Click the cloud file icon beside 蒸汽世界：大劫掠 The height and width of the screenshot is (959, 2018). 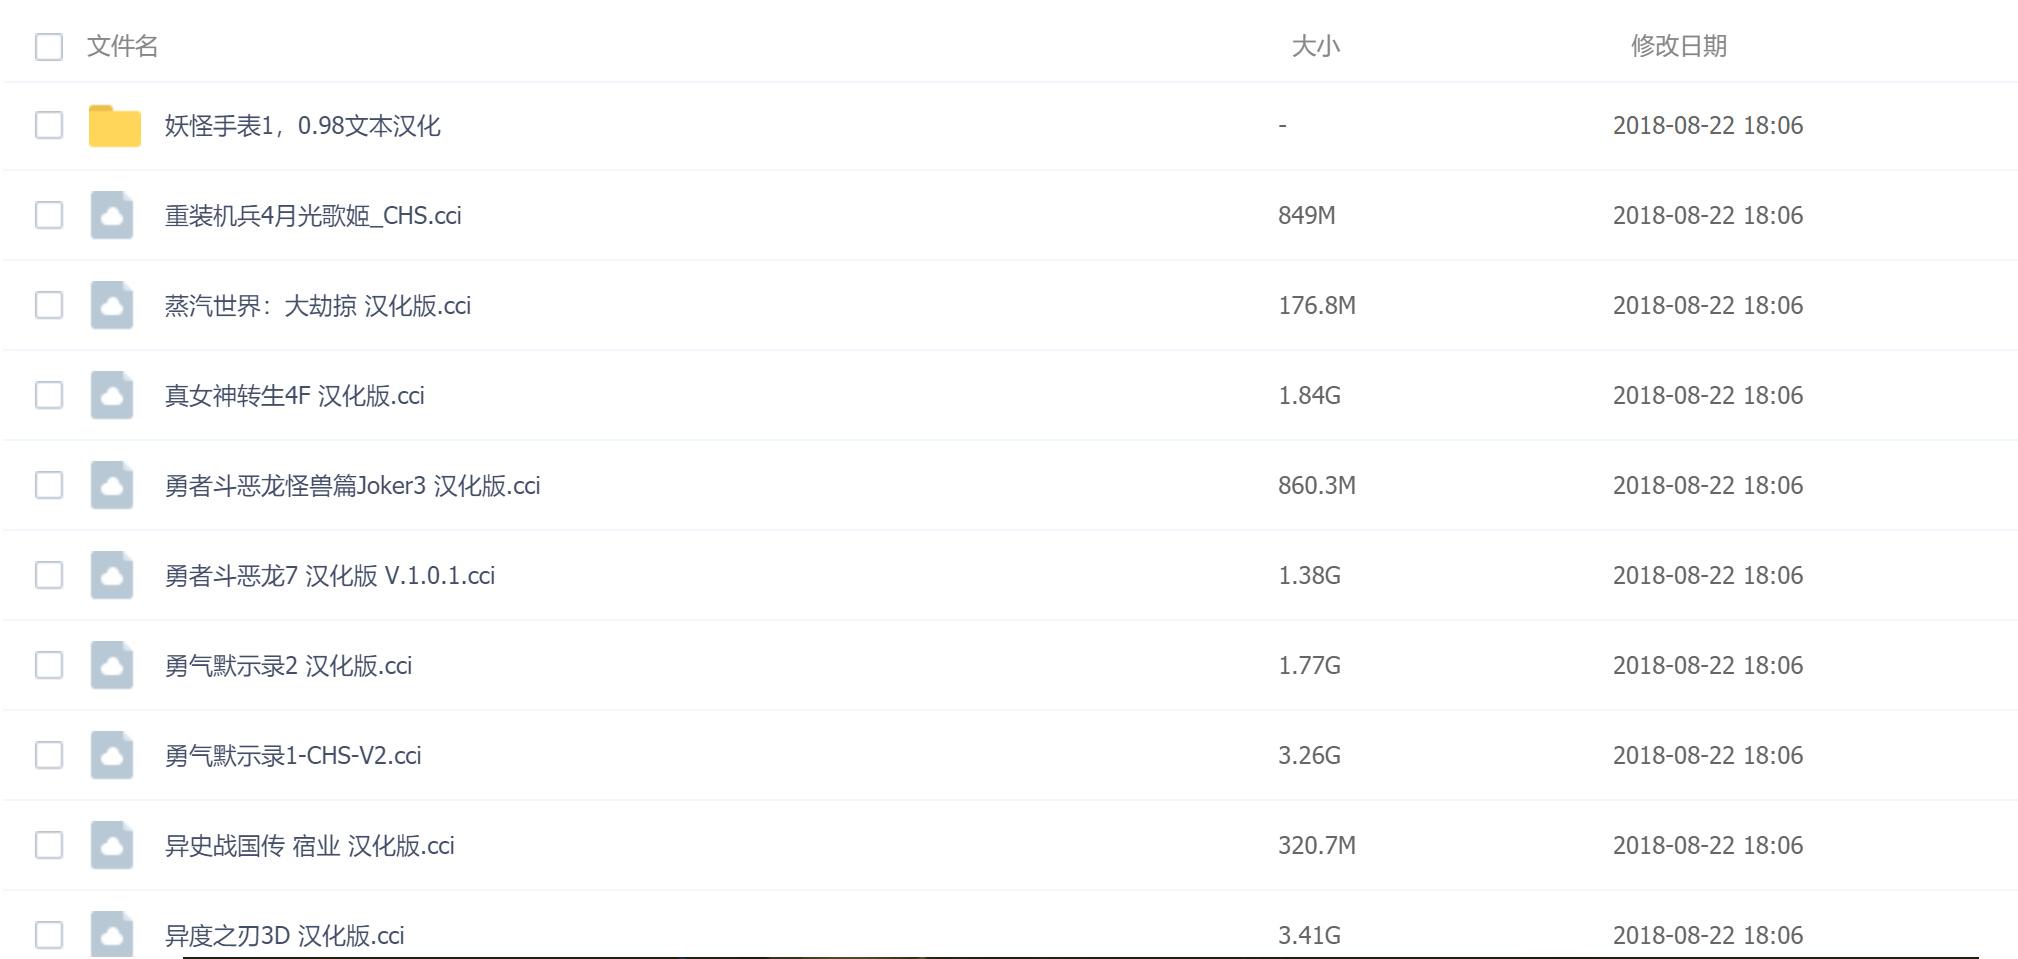[112, 305]
